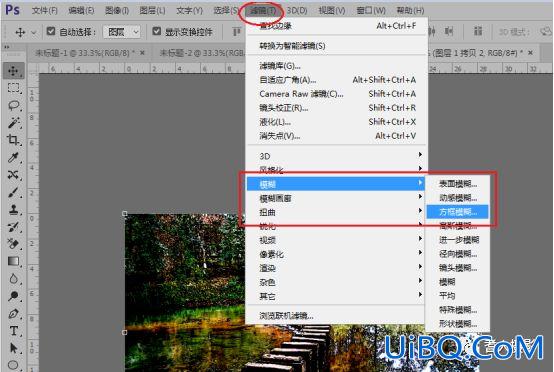This screenshot has height=372, width=554.
Task: Choose 径向模糊 from blur submenu
Action: pos(458,254)
